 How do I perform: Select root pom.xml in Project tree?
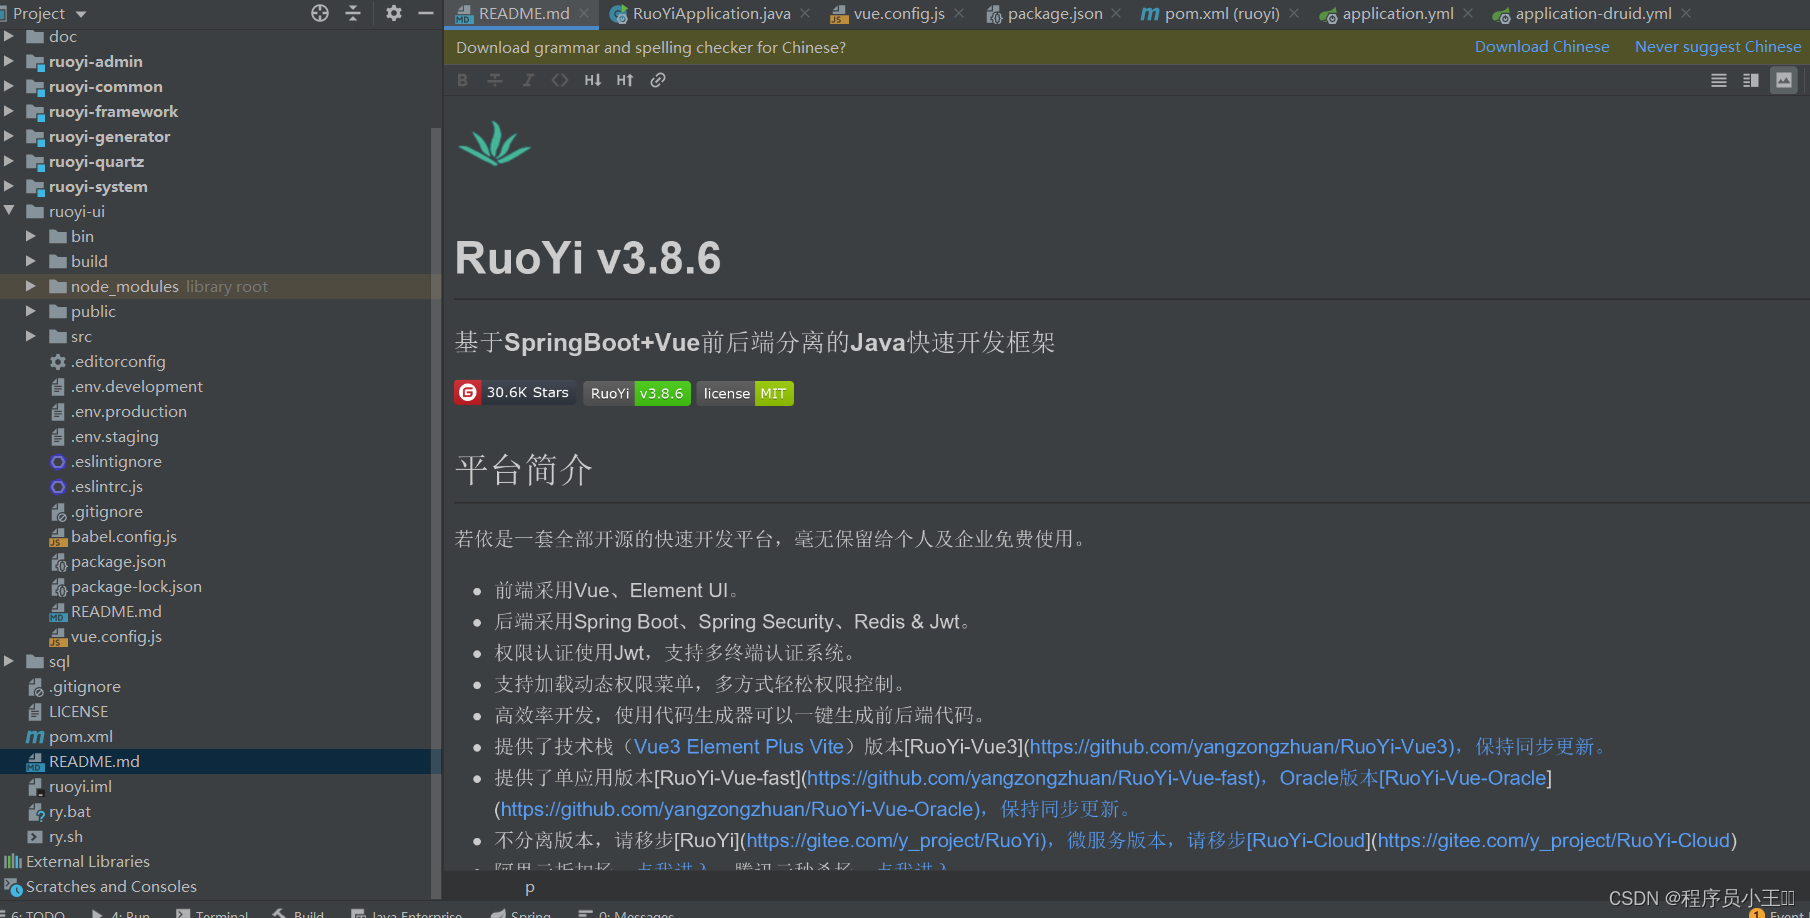click(x=80, y=736)
